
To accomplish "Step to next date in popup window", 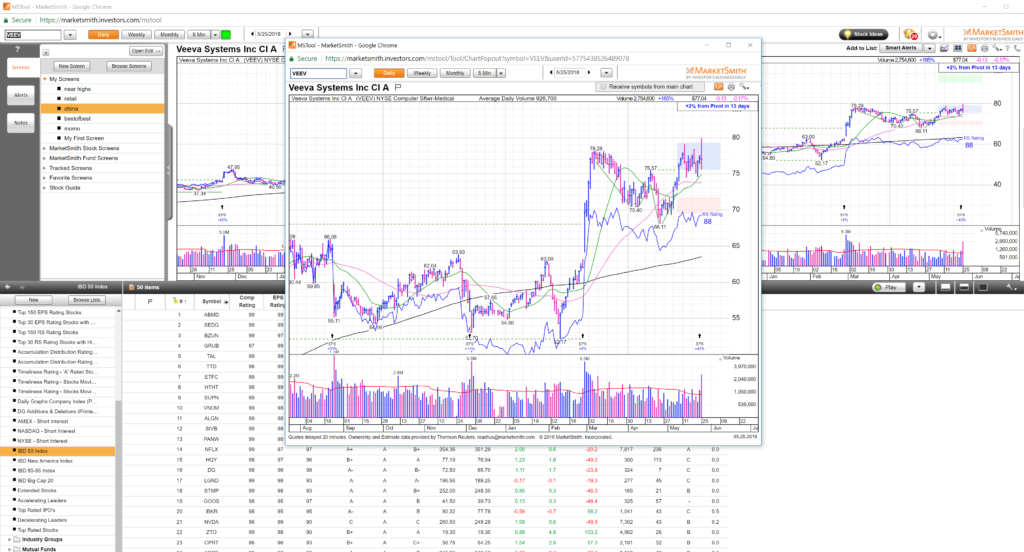I will (x=589, y=73).
